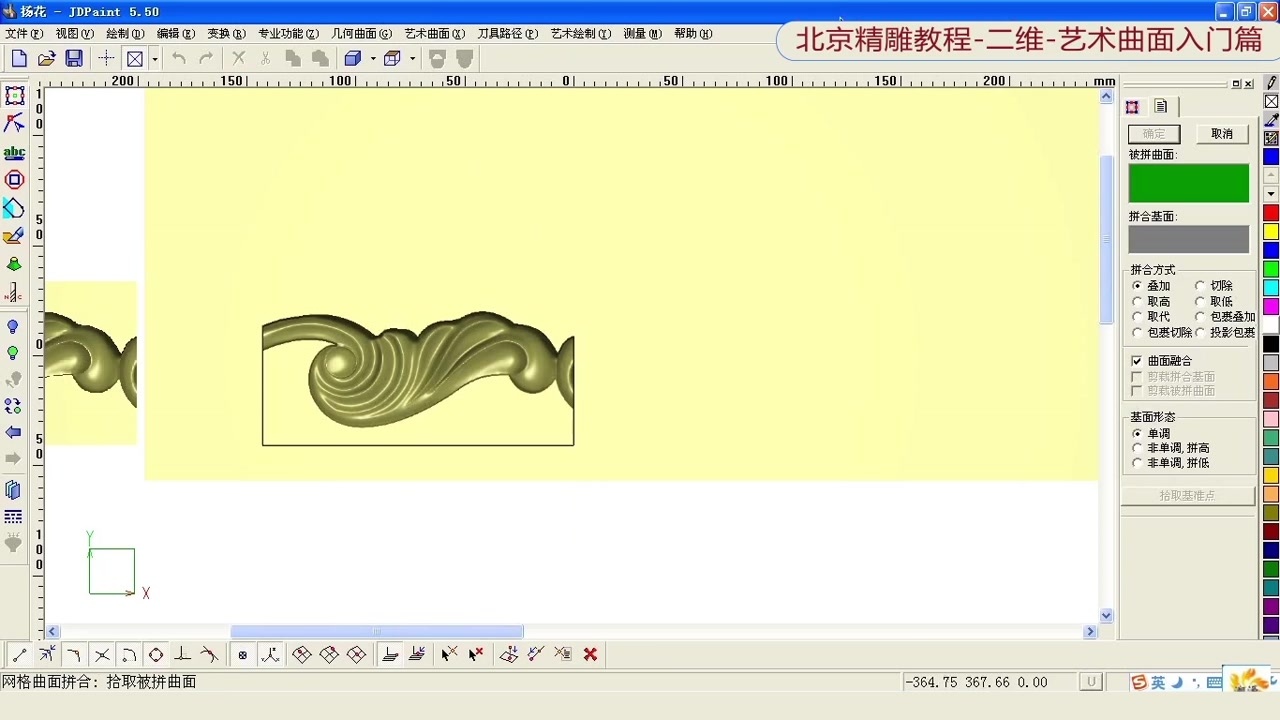This screenshot has height=720, width=1280.
Task: Open the 视图(V) menu
Action: click(x=74, y=33)
